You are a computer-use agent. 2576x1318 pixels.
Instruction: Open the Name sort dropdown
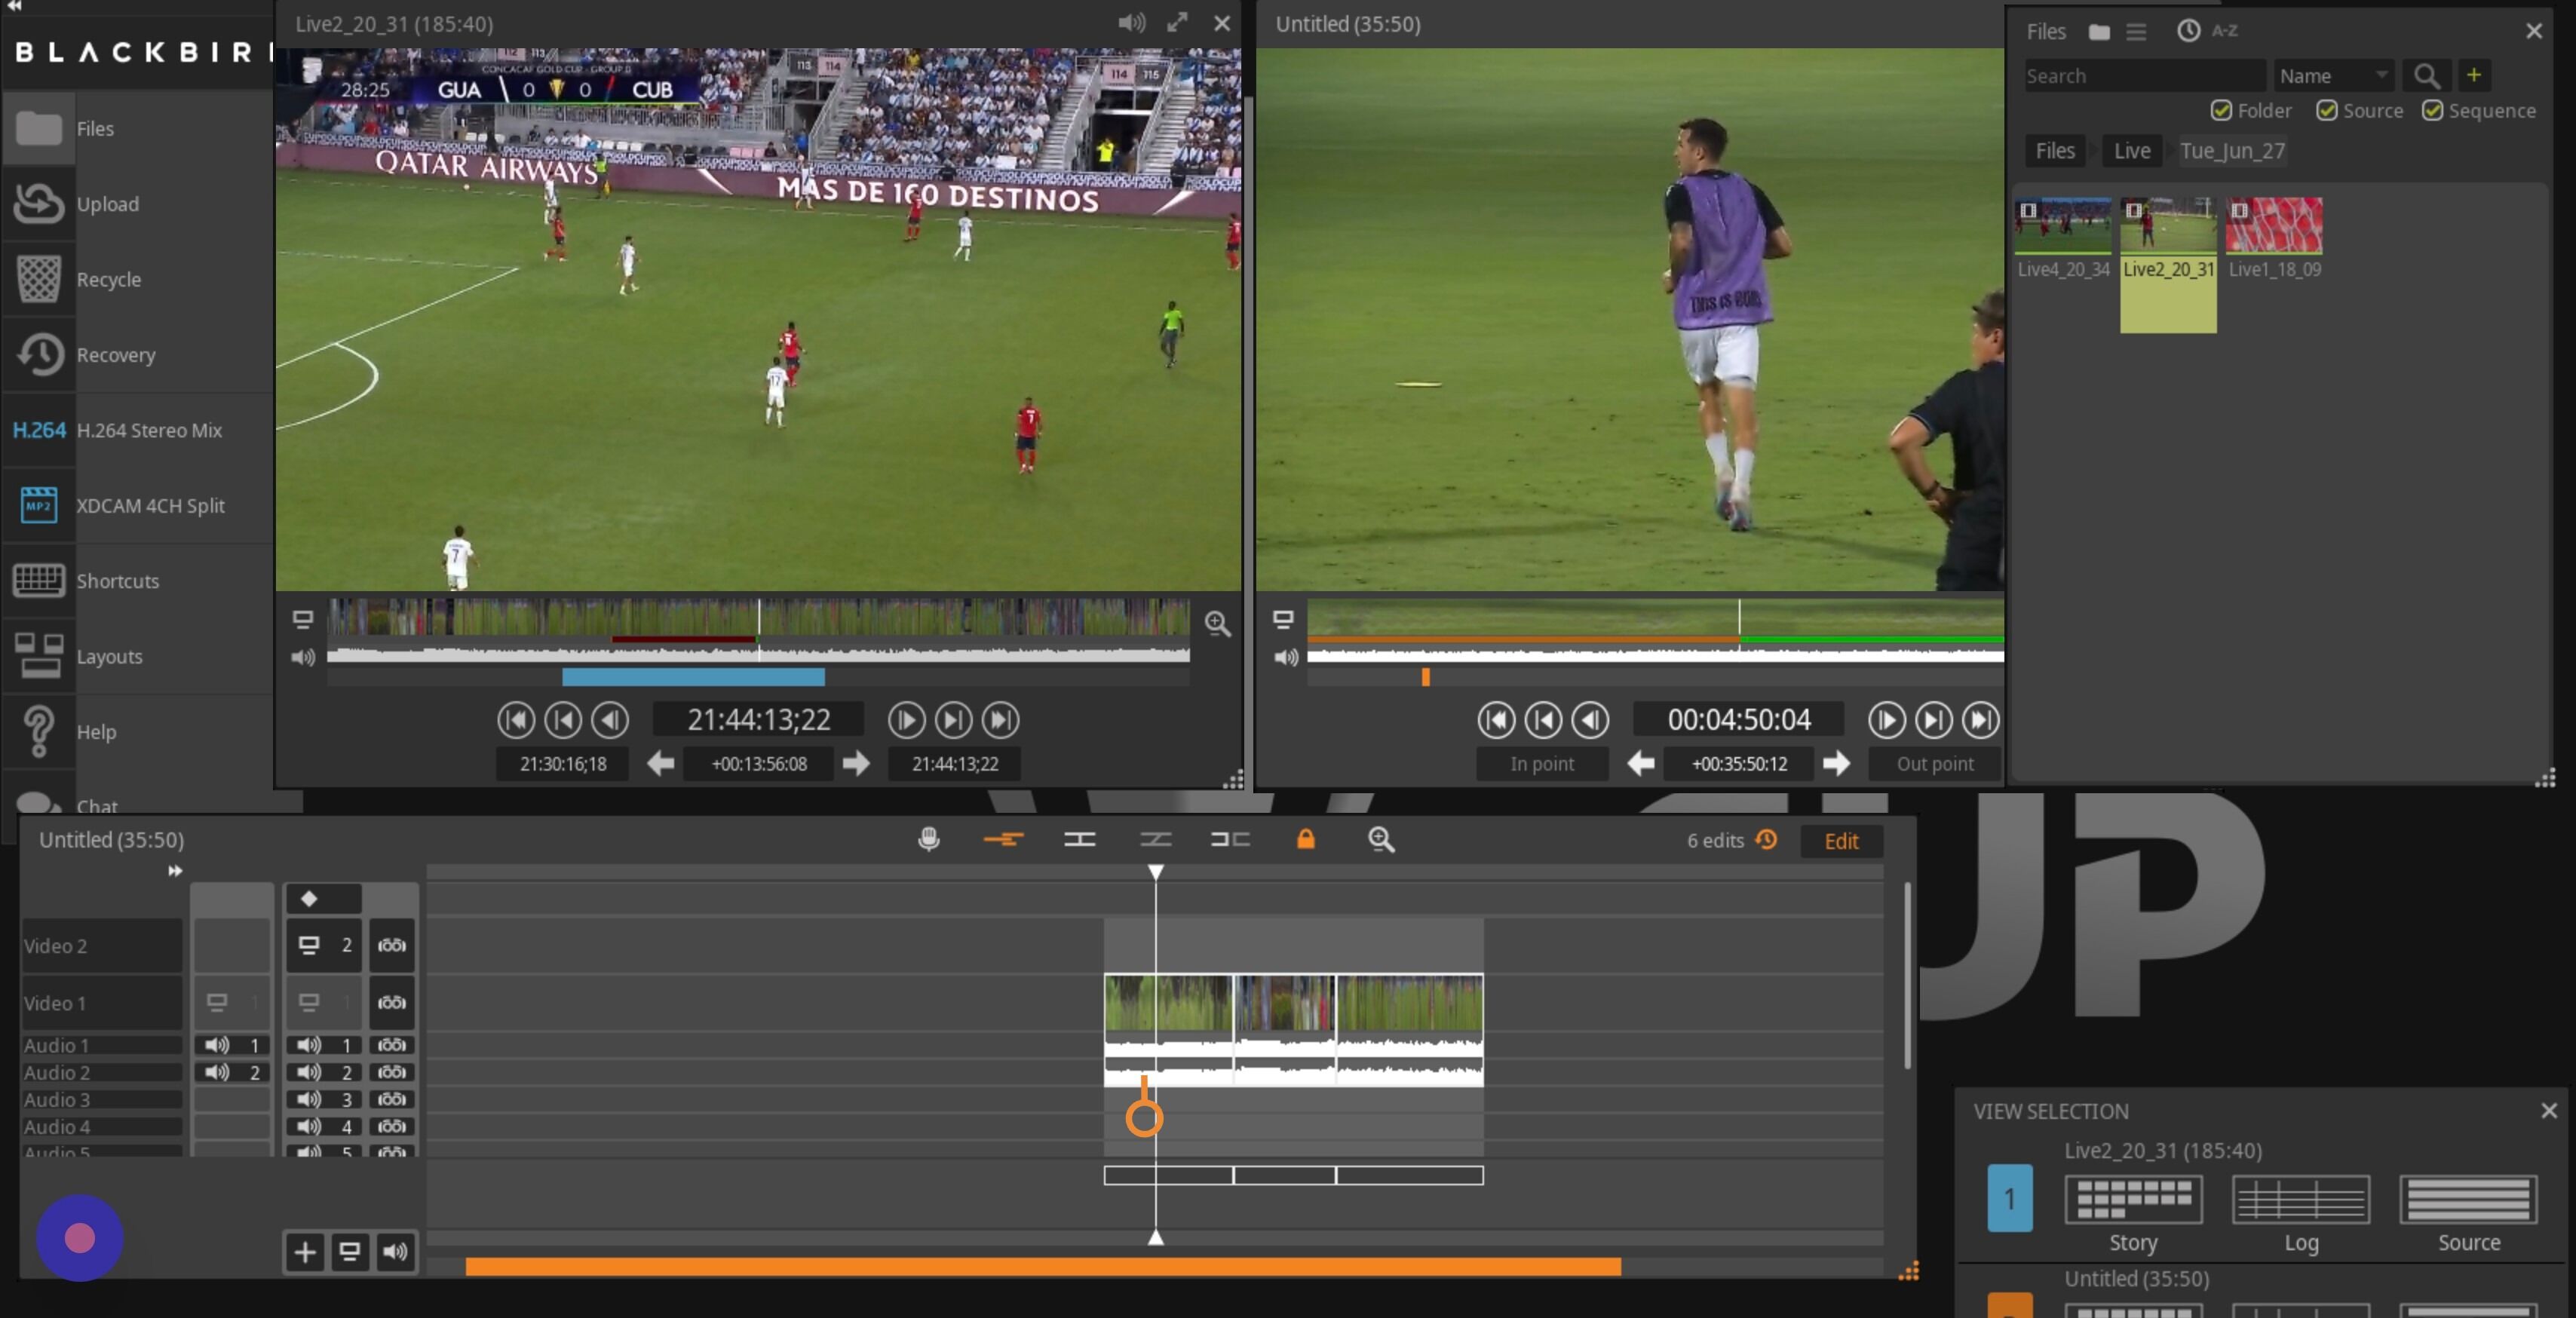coord(2334,75)
